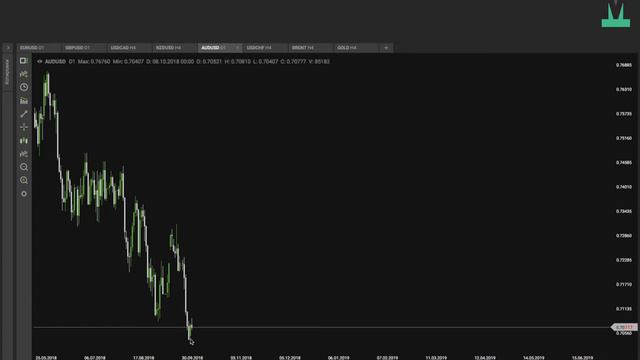Image resolution: width=640 pixels, height=360 pixels.
Task: Open the chart layout icon in the toolbar
Action: pos(24,61)
